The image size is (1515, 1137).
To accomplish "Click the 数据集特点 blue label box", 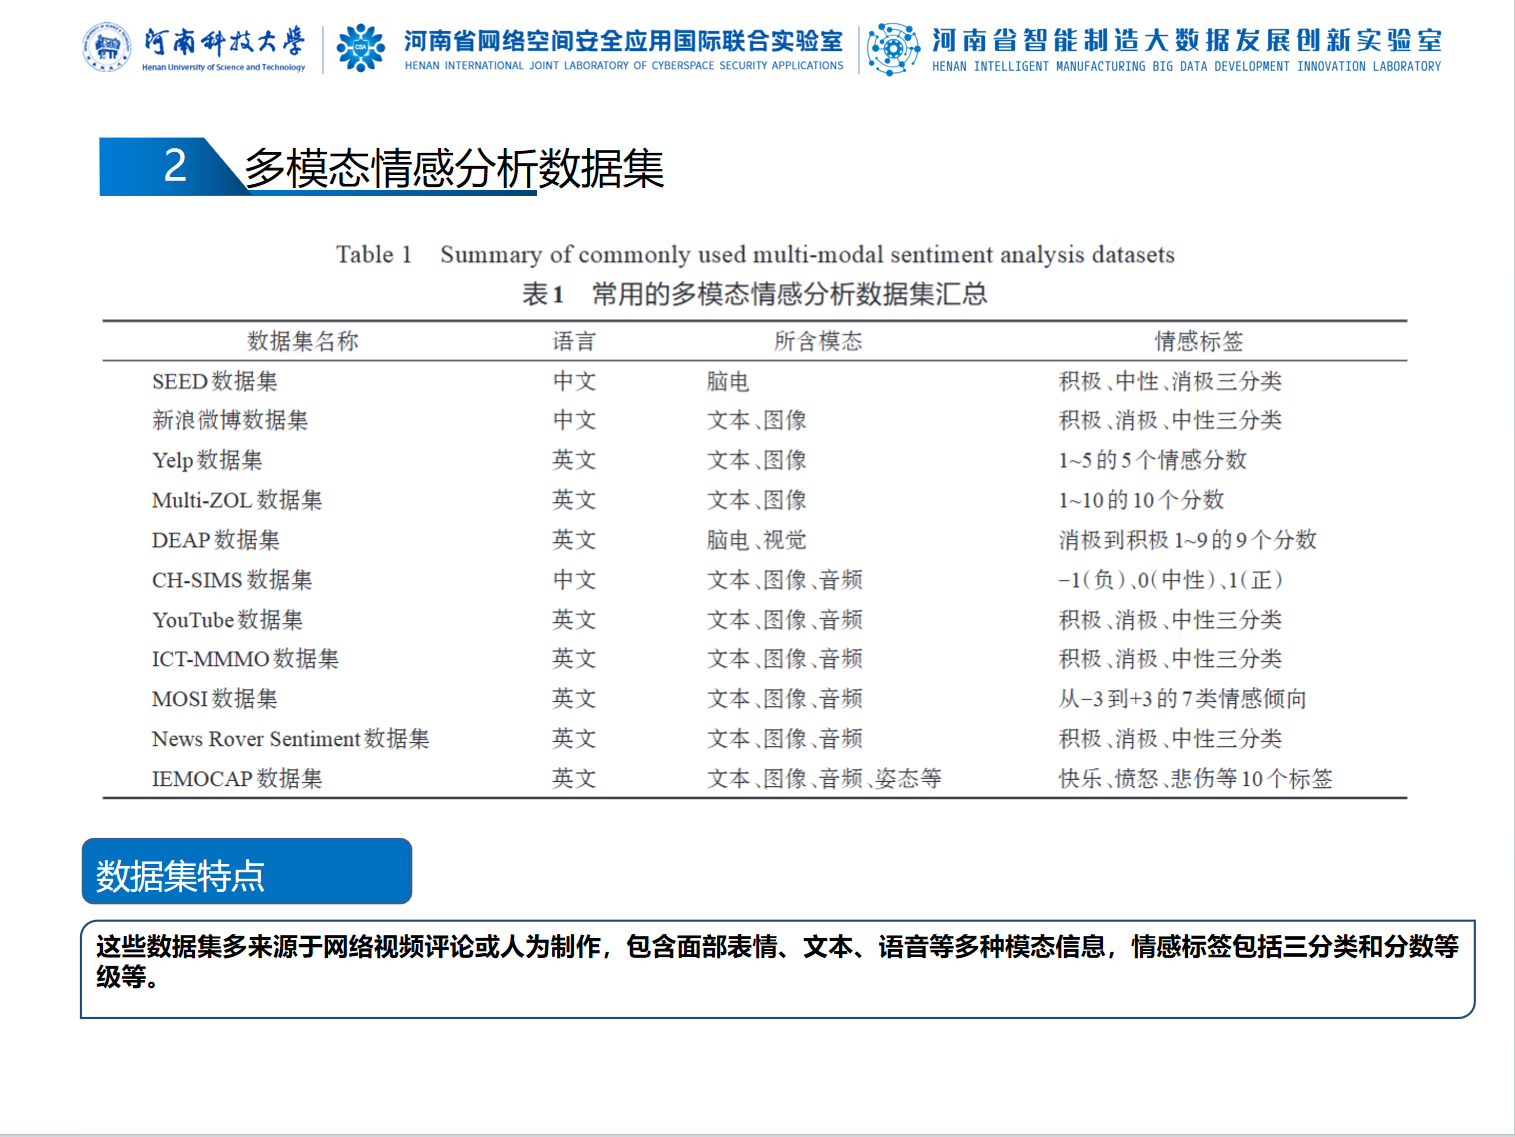I will click(x=247, y=871).
